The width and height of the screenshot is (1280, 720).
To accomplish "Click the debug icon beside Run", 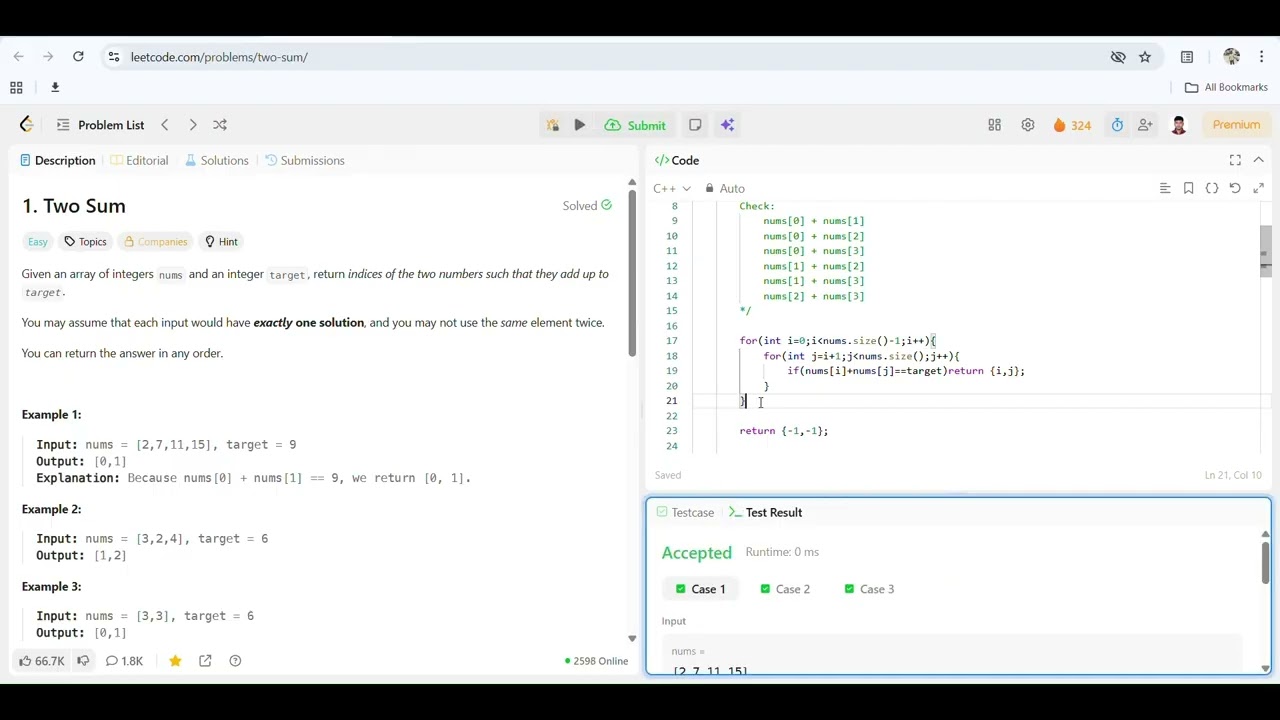I will (x=553, y=125).
